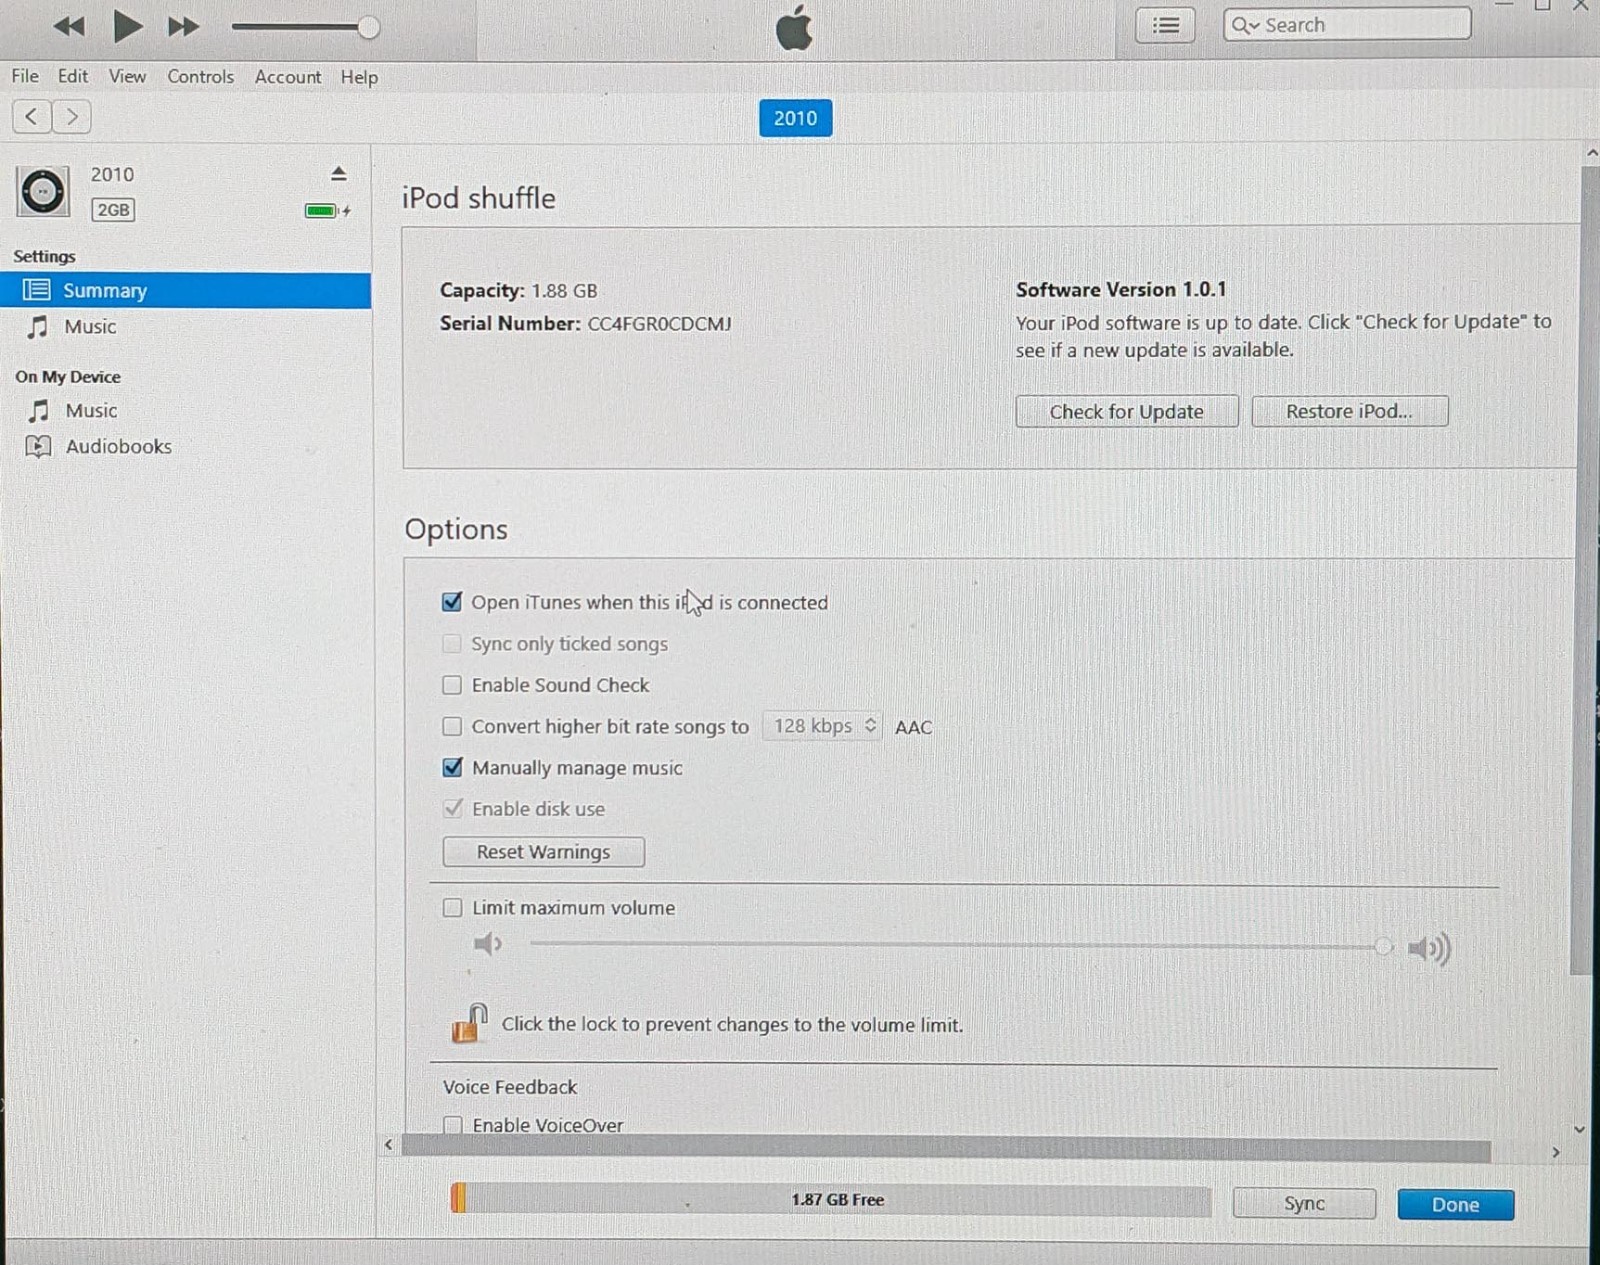Click Software Version 1.0.1 text
The image size is (1600, 1265).
coord(1121,290)
